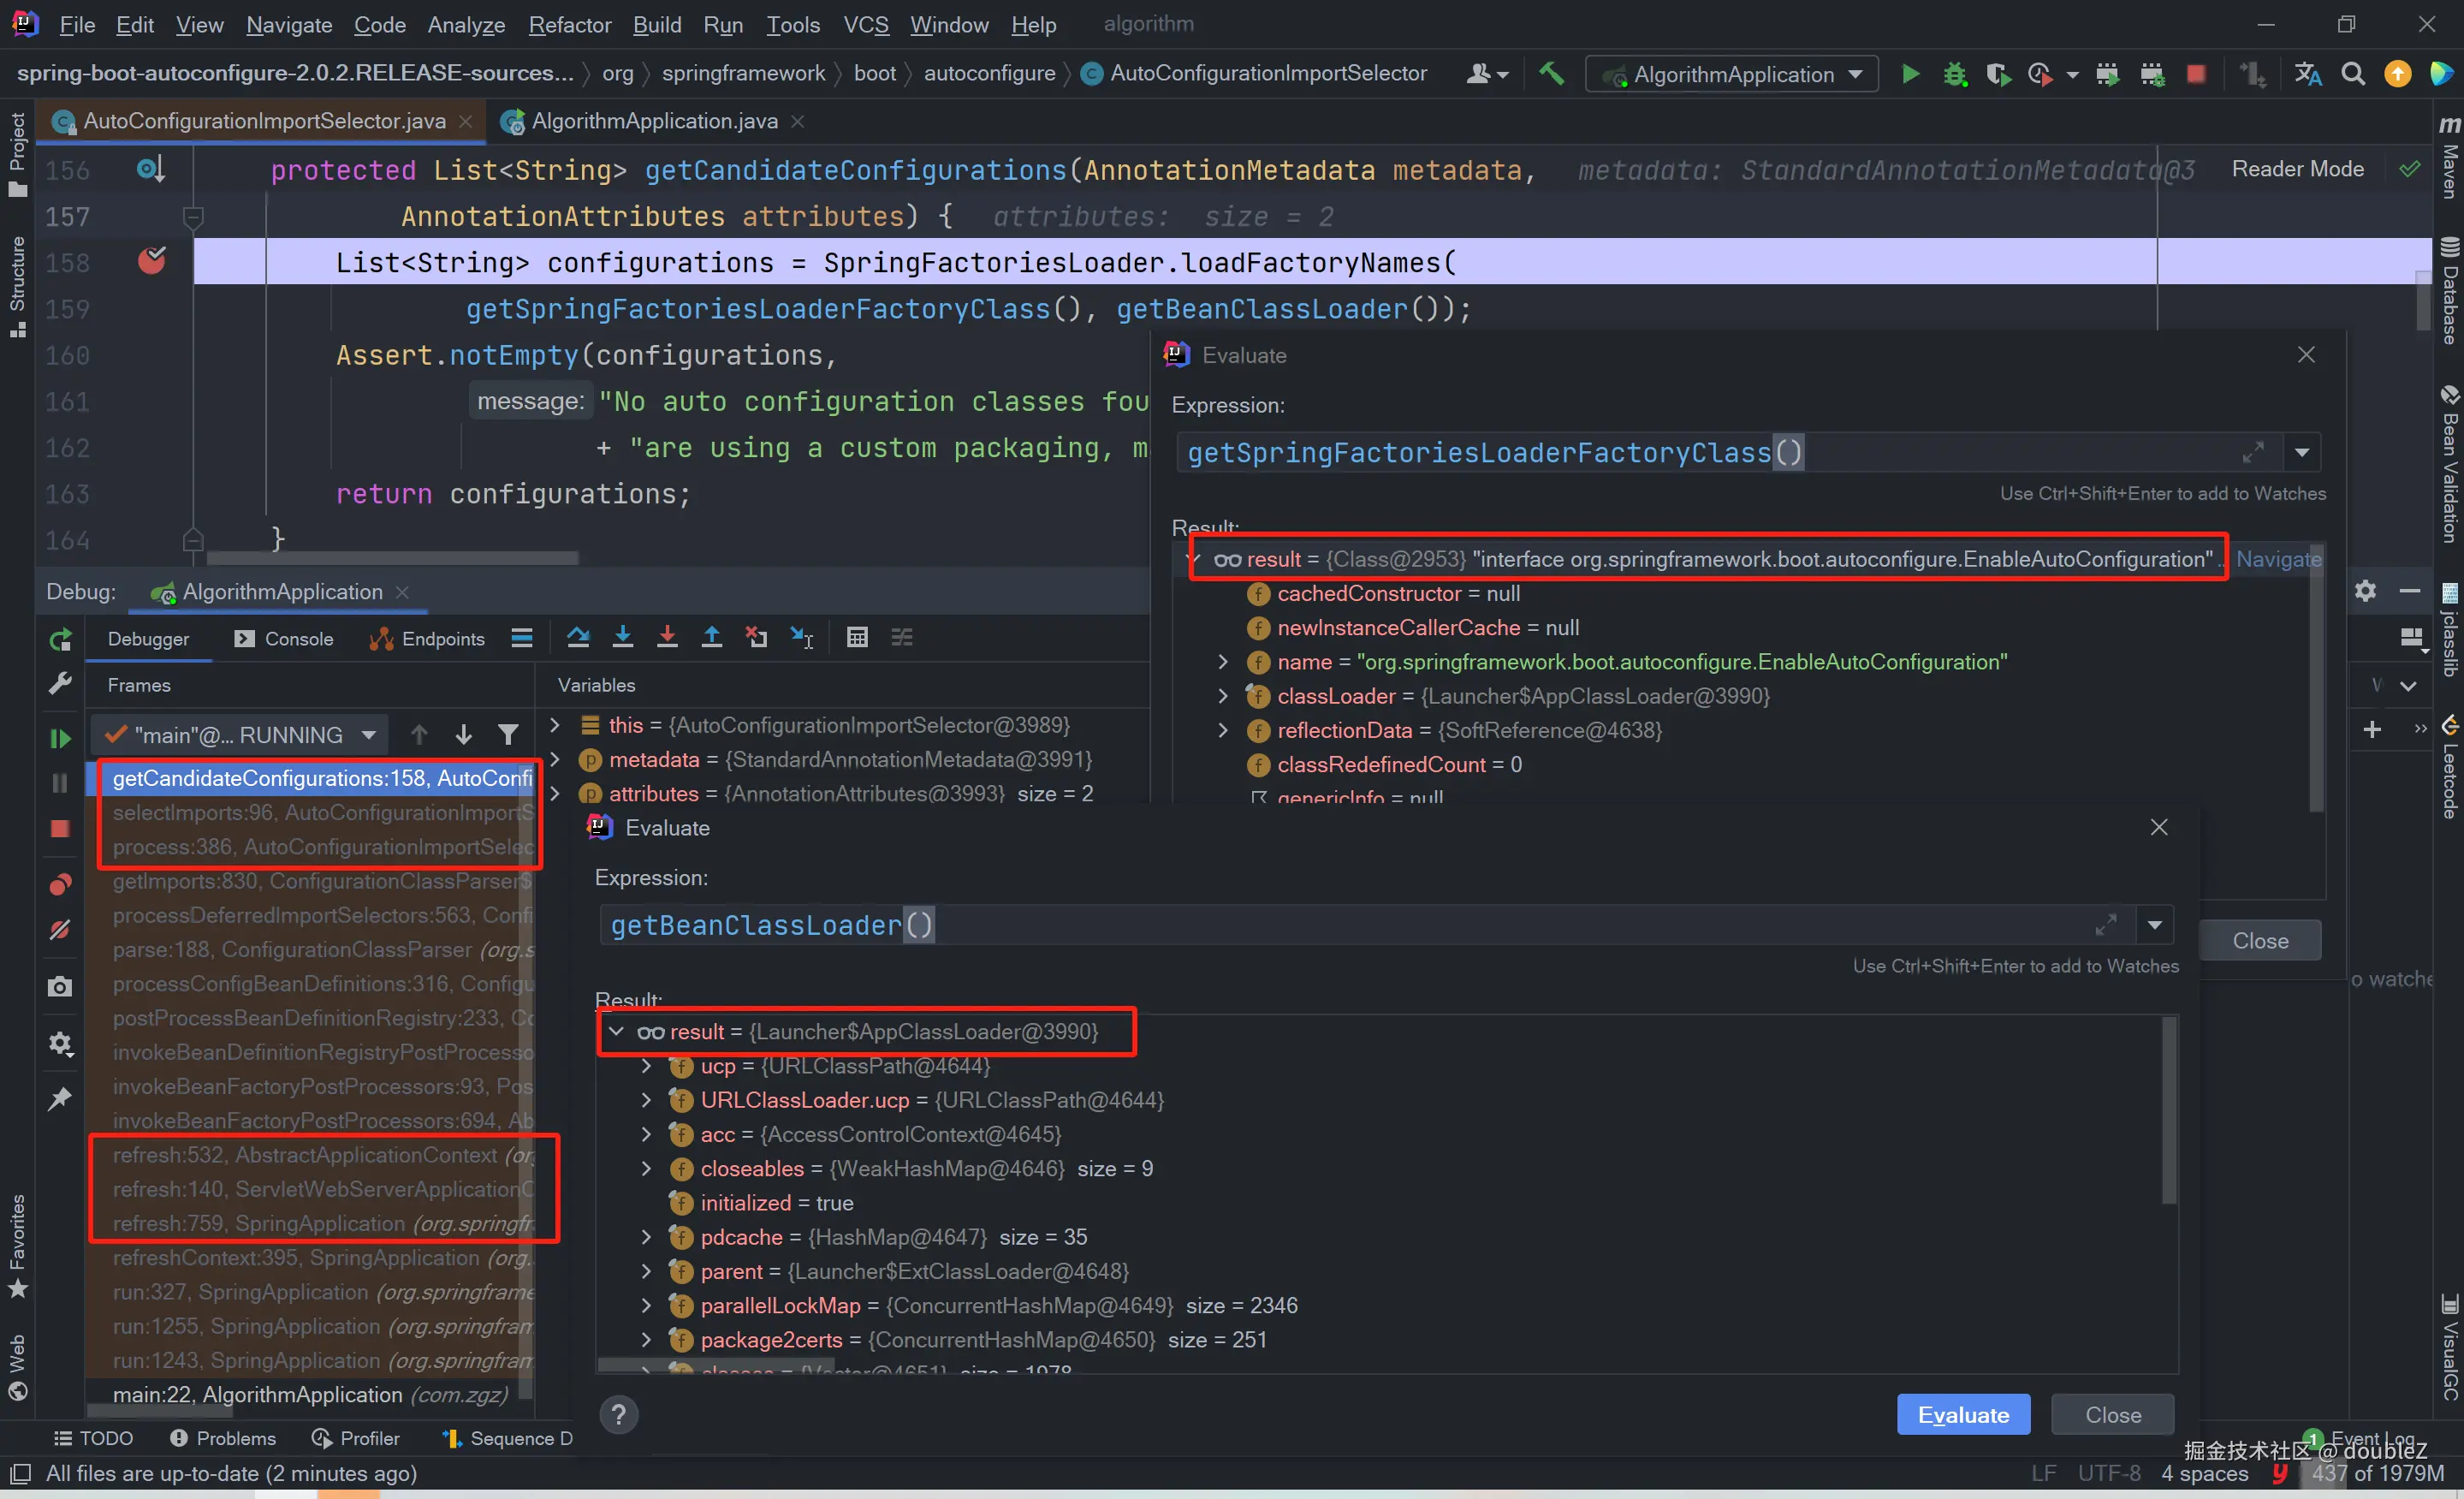Click the Step Over debugger icon
Viewport: 2464px width, 1499px height.
pyautogui.click(x=578, y=637)
